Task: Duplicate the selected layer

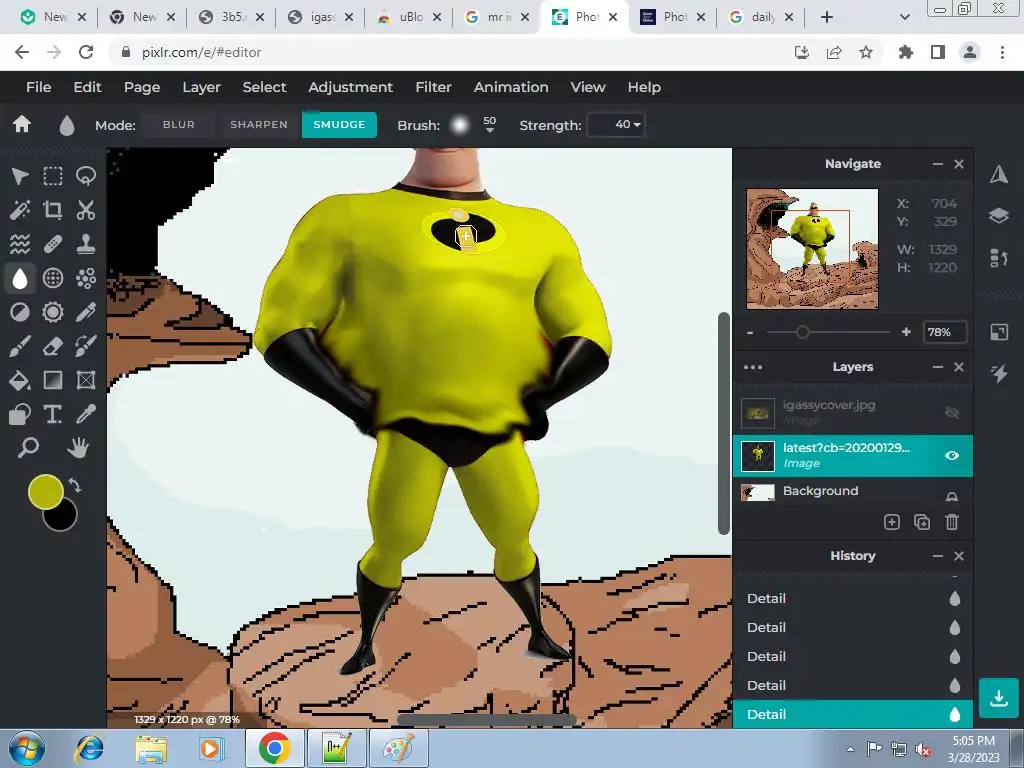Action: point(922,522)
